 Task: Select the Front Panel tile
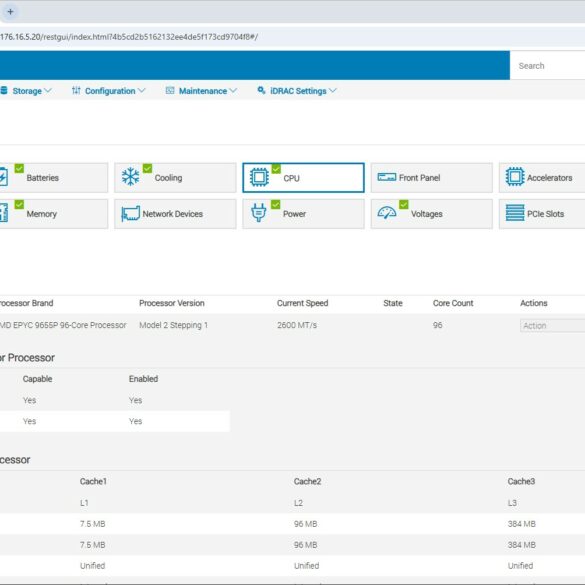pos(432,178)
